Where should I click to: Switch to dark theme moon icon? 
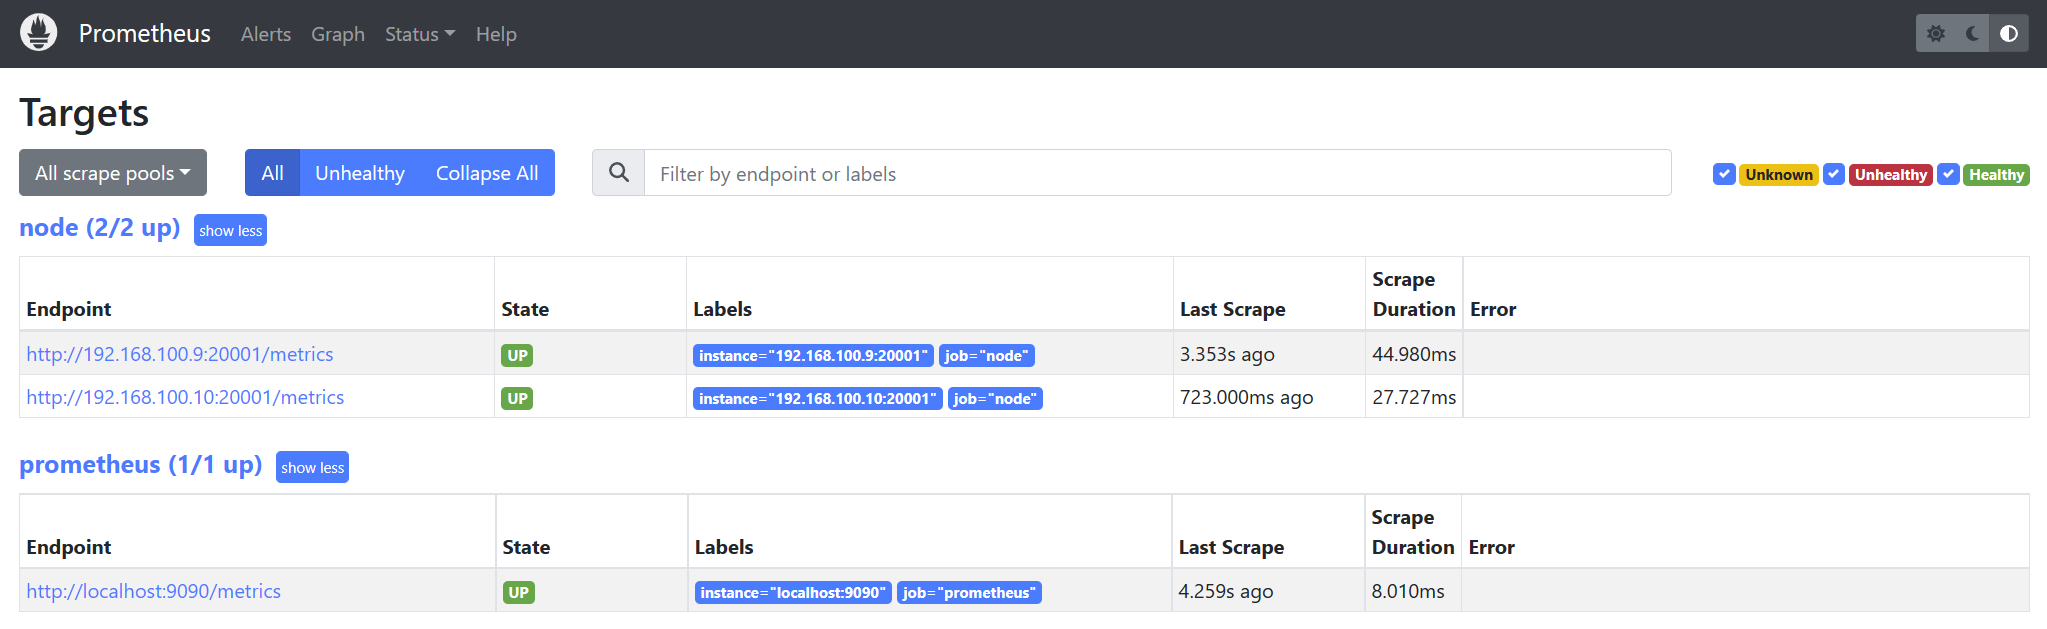pos(1972,34)
